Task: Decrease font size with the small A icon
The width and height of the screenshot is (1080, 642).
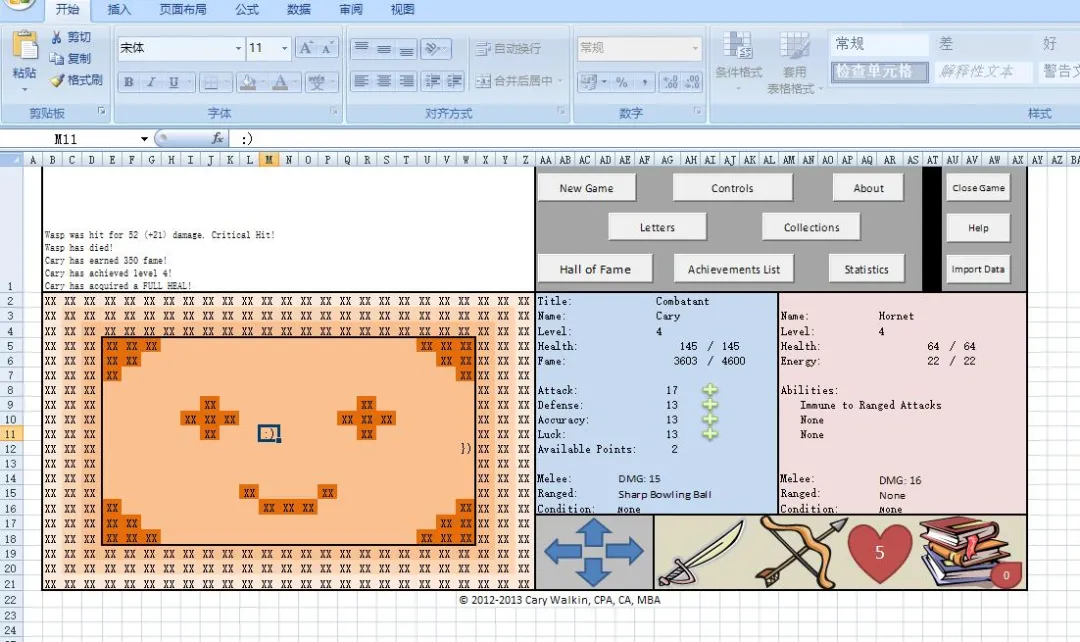Action: click(327, 48)
